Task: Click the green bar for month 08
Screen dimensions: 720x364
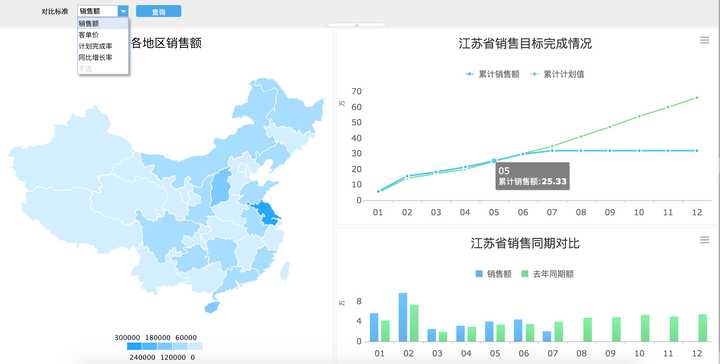Action: tap(587, 330)
